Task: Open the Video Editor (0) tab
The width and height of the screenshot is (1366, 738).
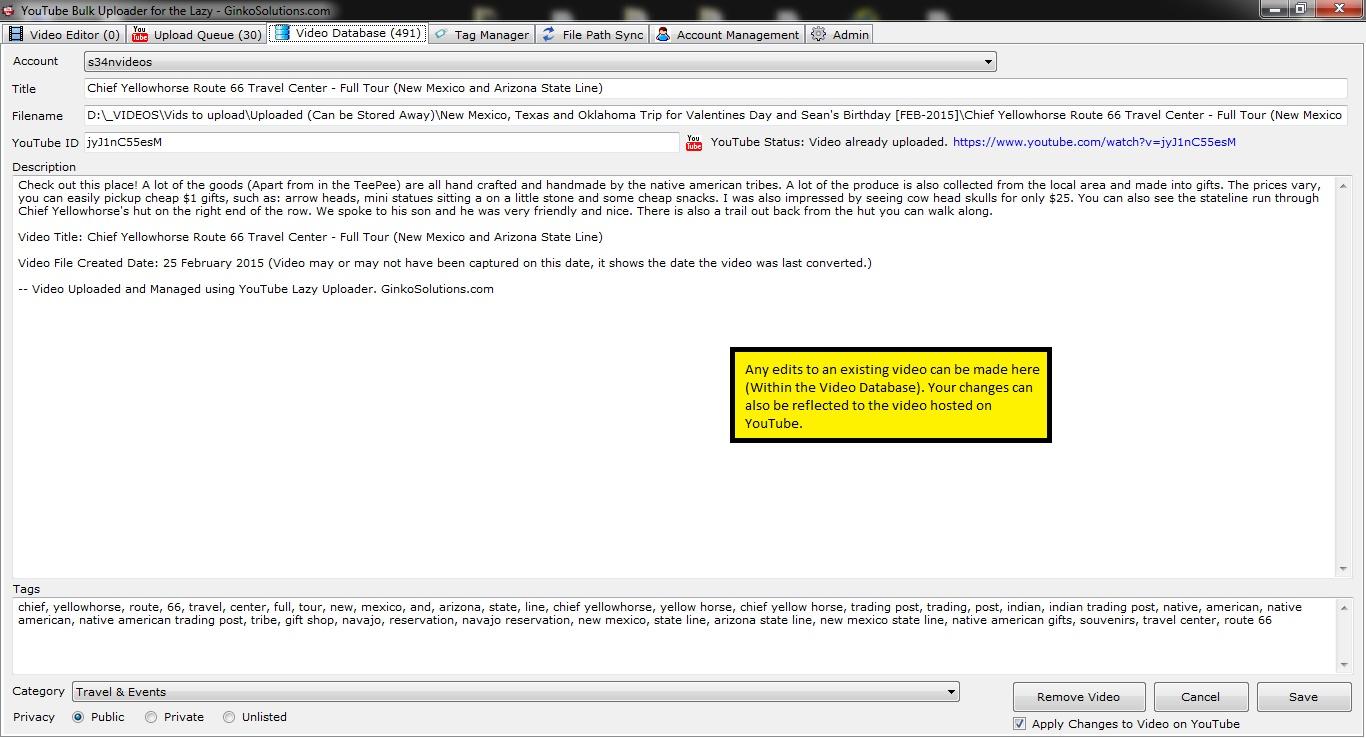Action: pos(64,34)
